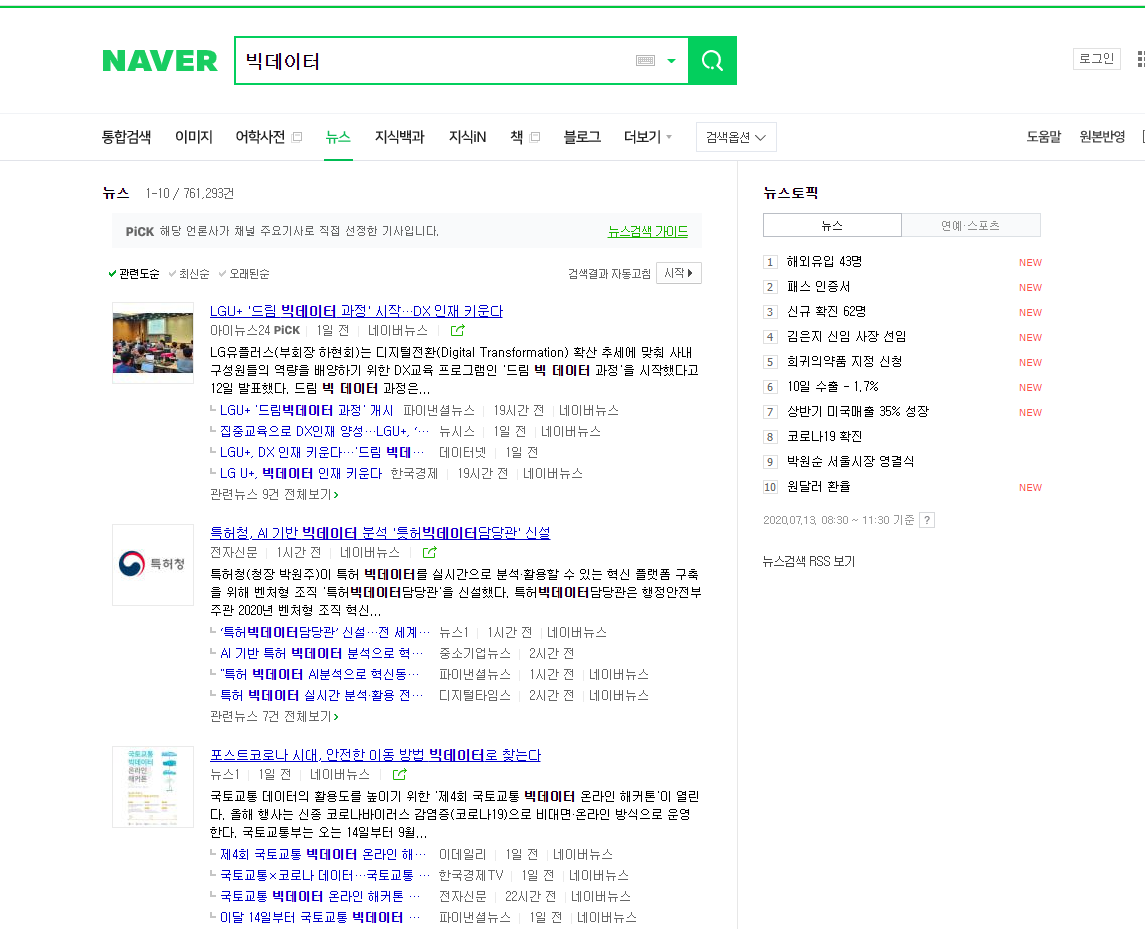Viewport: 1145px width, 929px height.
Task: Expand 관련뉴스 7건 전체보기
Action: pos(275,716)
